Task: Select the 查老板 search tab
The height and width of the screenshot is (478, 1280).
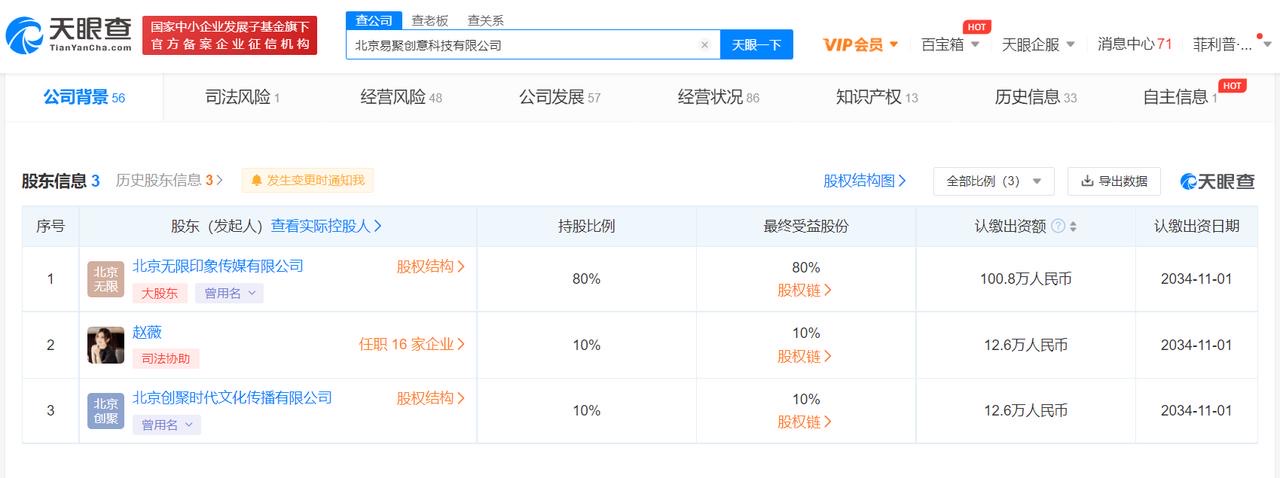Action: pyautogui.click(x=430, y=20)
